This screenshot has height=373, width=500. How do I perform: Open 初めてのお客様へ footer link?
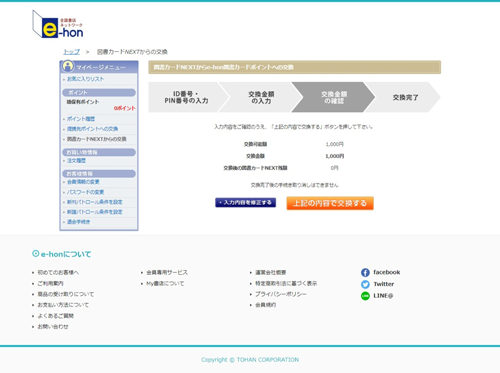click(x=58, y=273)
